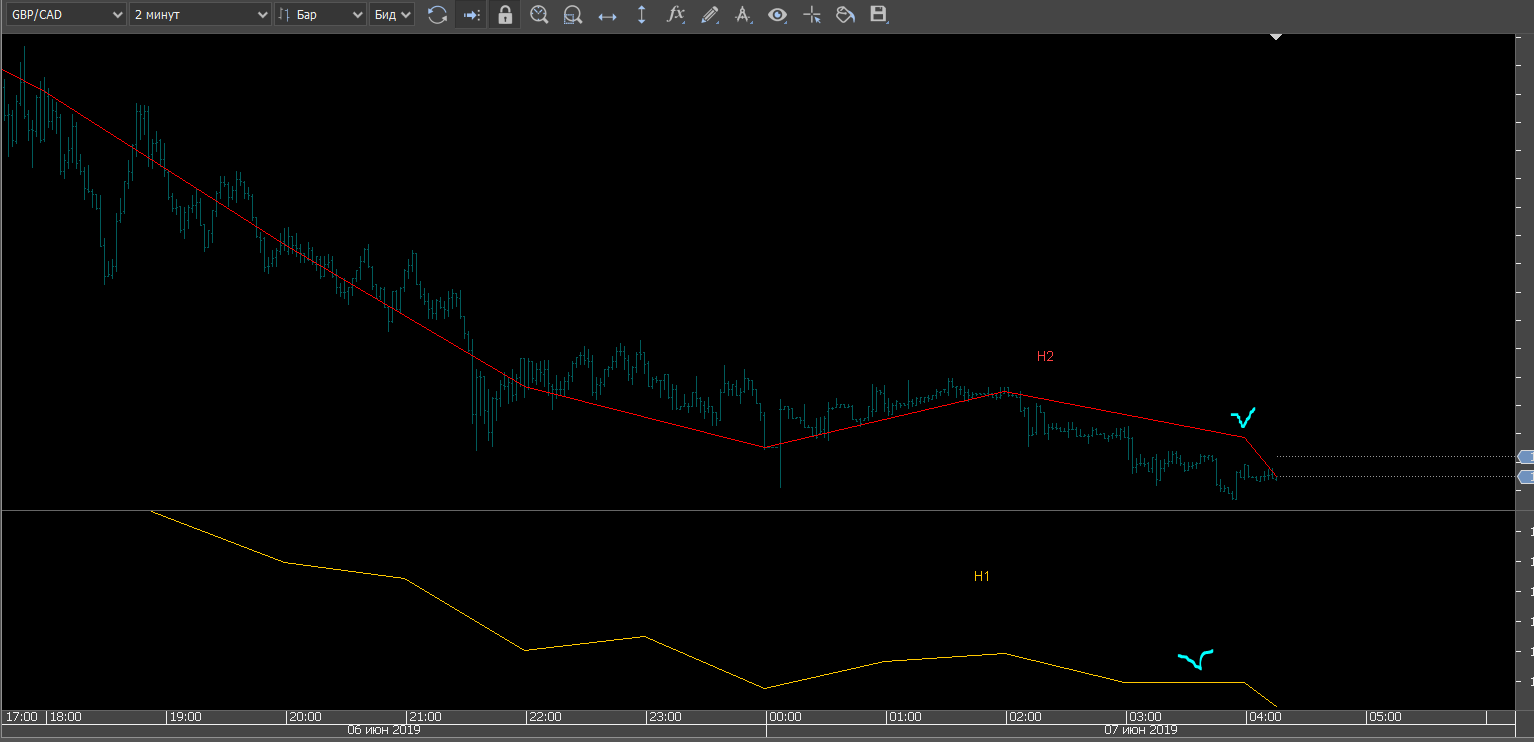Viewport: 1534px width, 742px height.
Task: Click the 05:00 time axis label
Action: tap(1385, 717)
